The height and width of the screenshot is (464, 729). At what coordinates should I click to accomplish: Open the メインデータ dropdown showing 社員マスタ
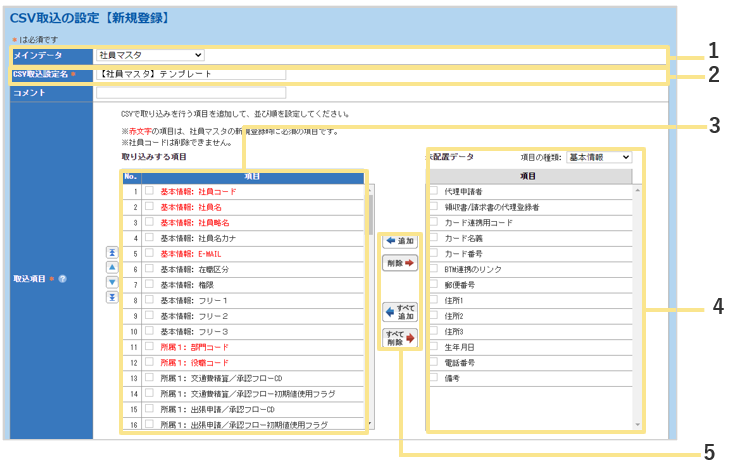pyautogui.click(x=150, y=55)
